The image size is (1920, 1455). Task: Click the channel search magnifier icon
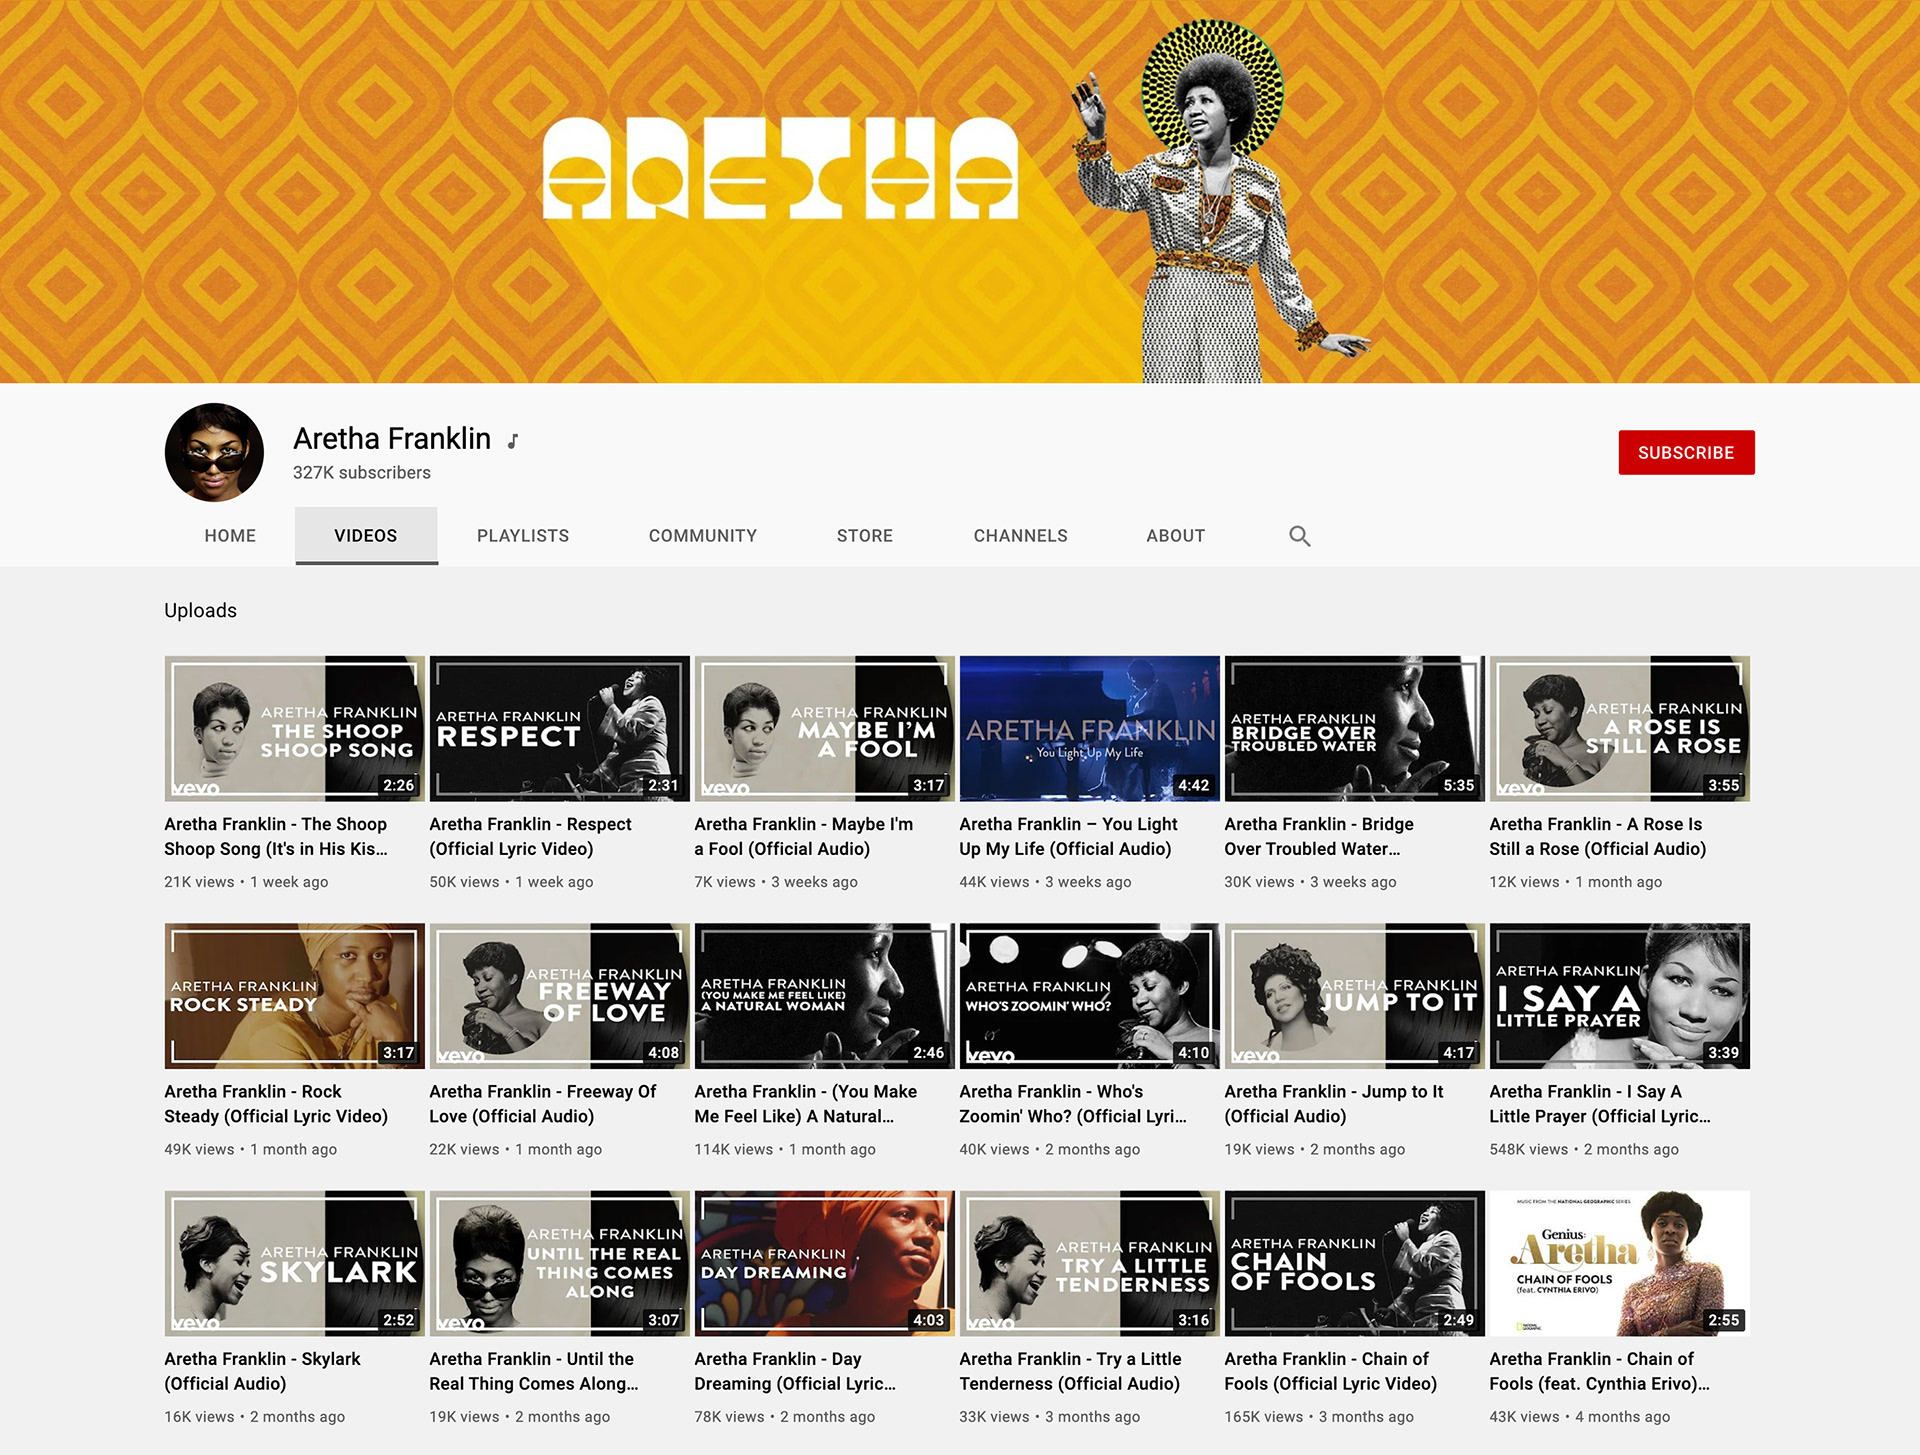[1299, 536]
